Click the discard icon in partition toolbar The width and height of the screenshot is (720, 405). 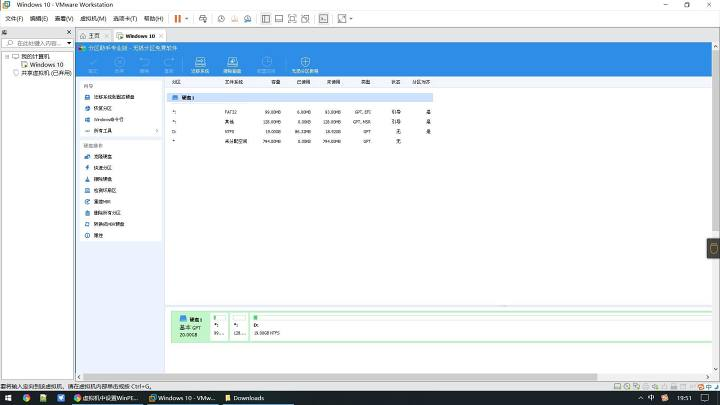click(x=119, y=65)
